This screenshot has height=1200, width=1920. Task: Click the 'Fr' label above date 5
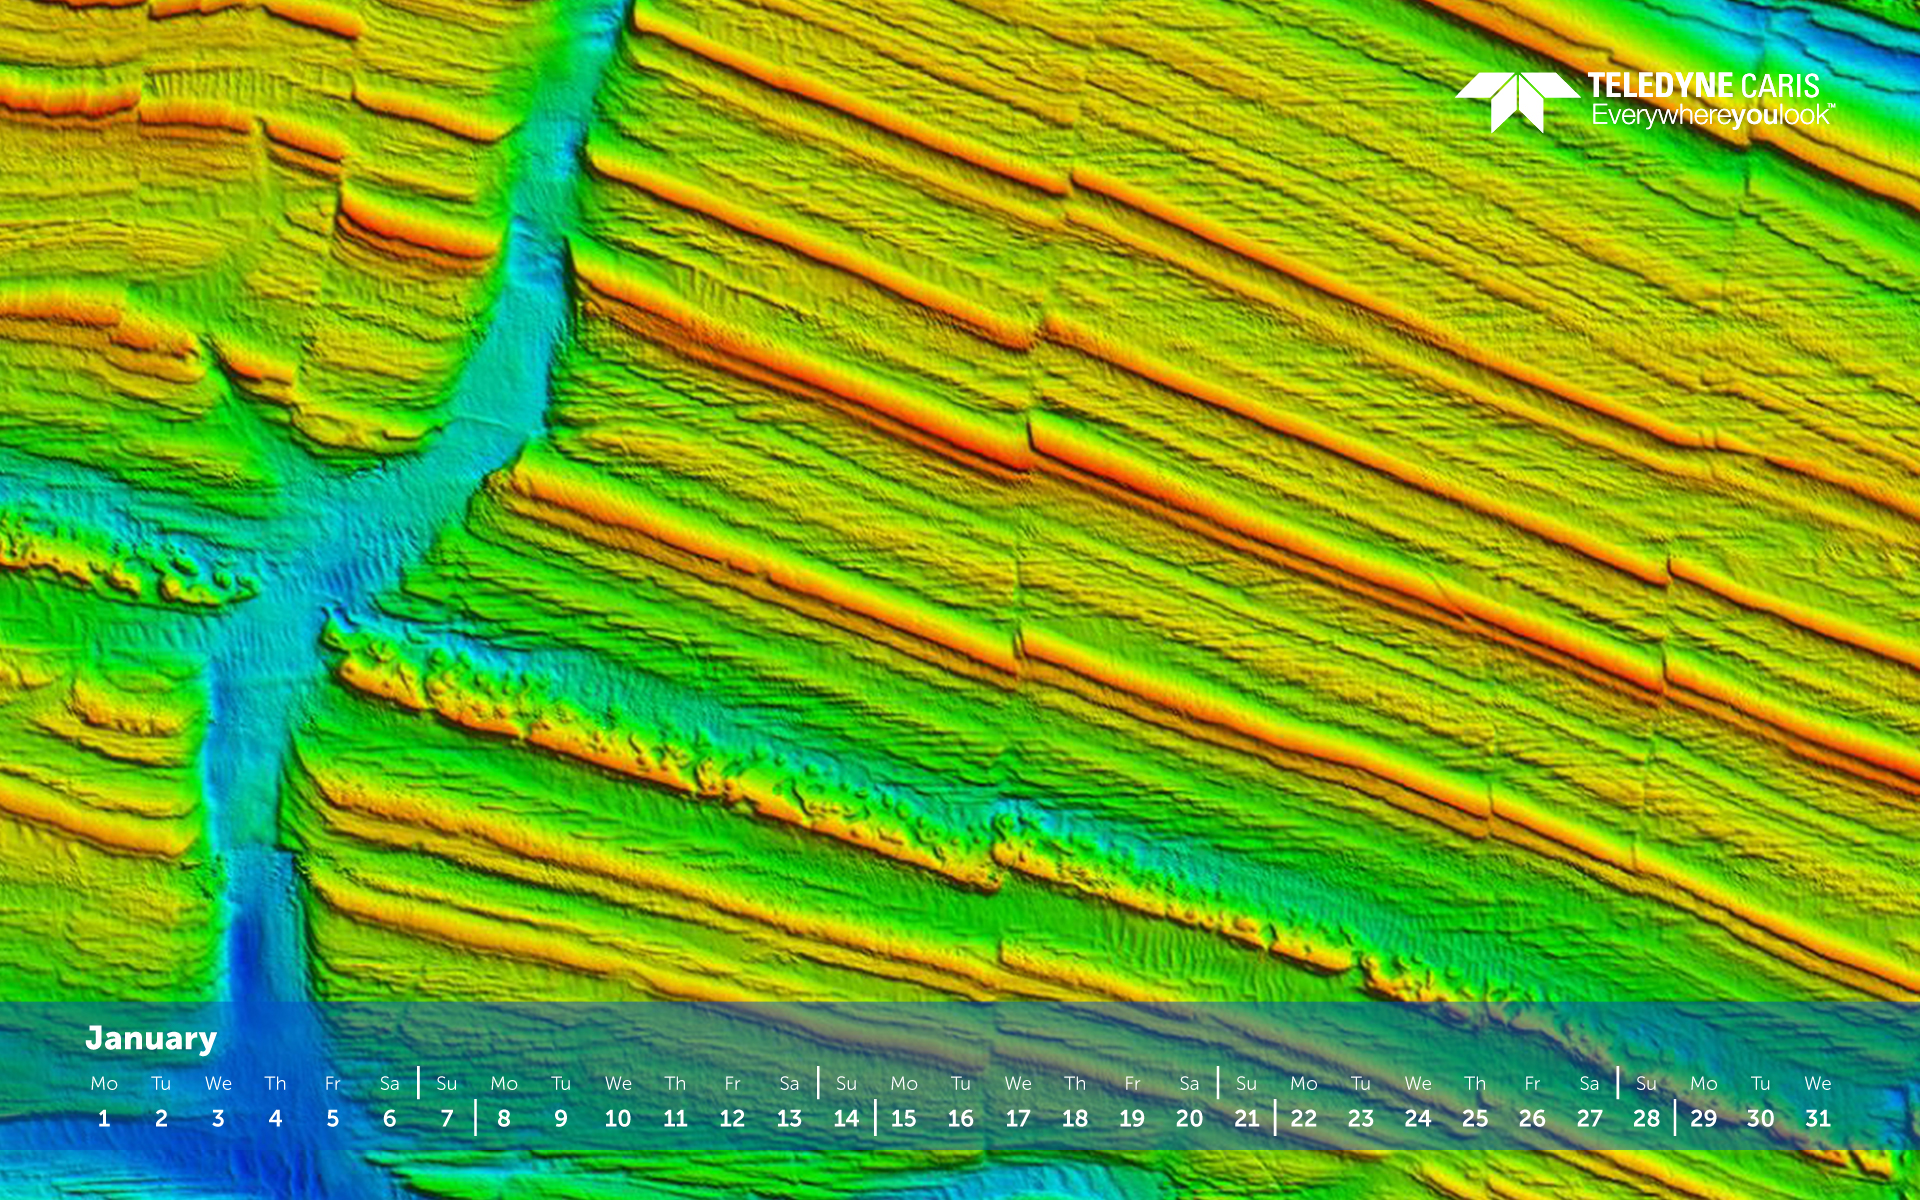pyautogui.click(x=333, y=1084)
